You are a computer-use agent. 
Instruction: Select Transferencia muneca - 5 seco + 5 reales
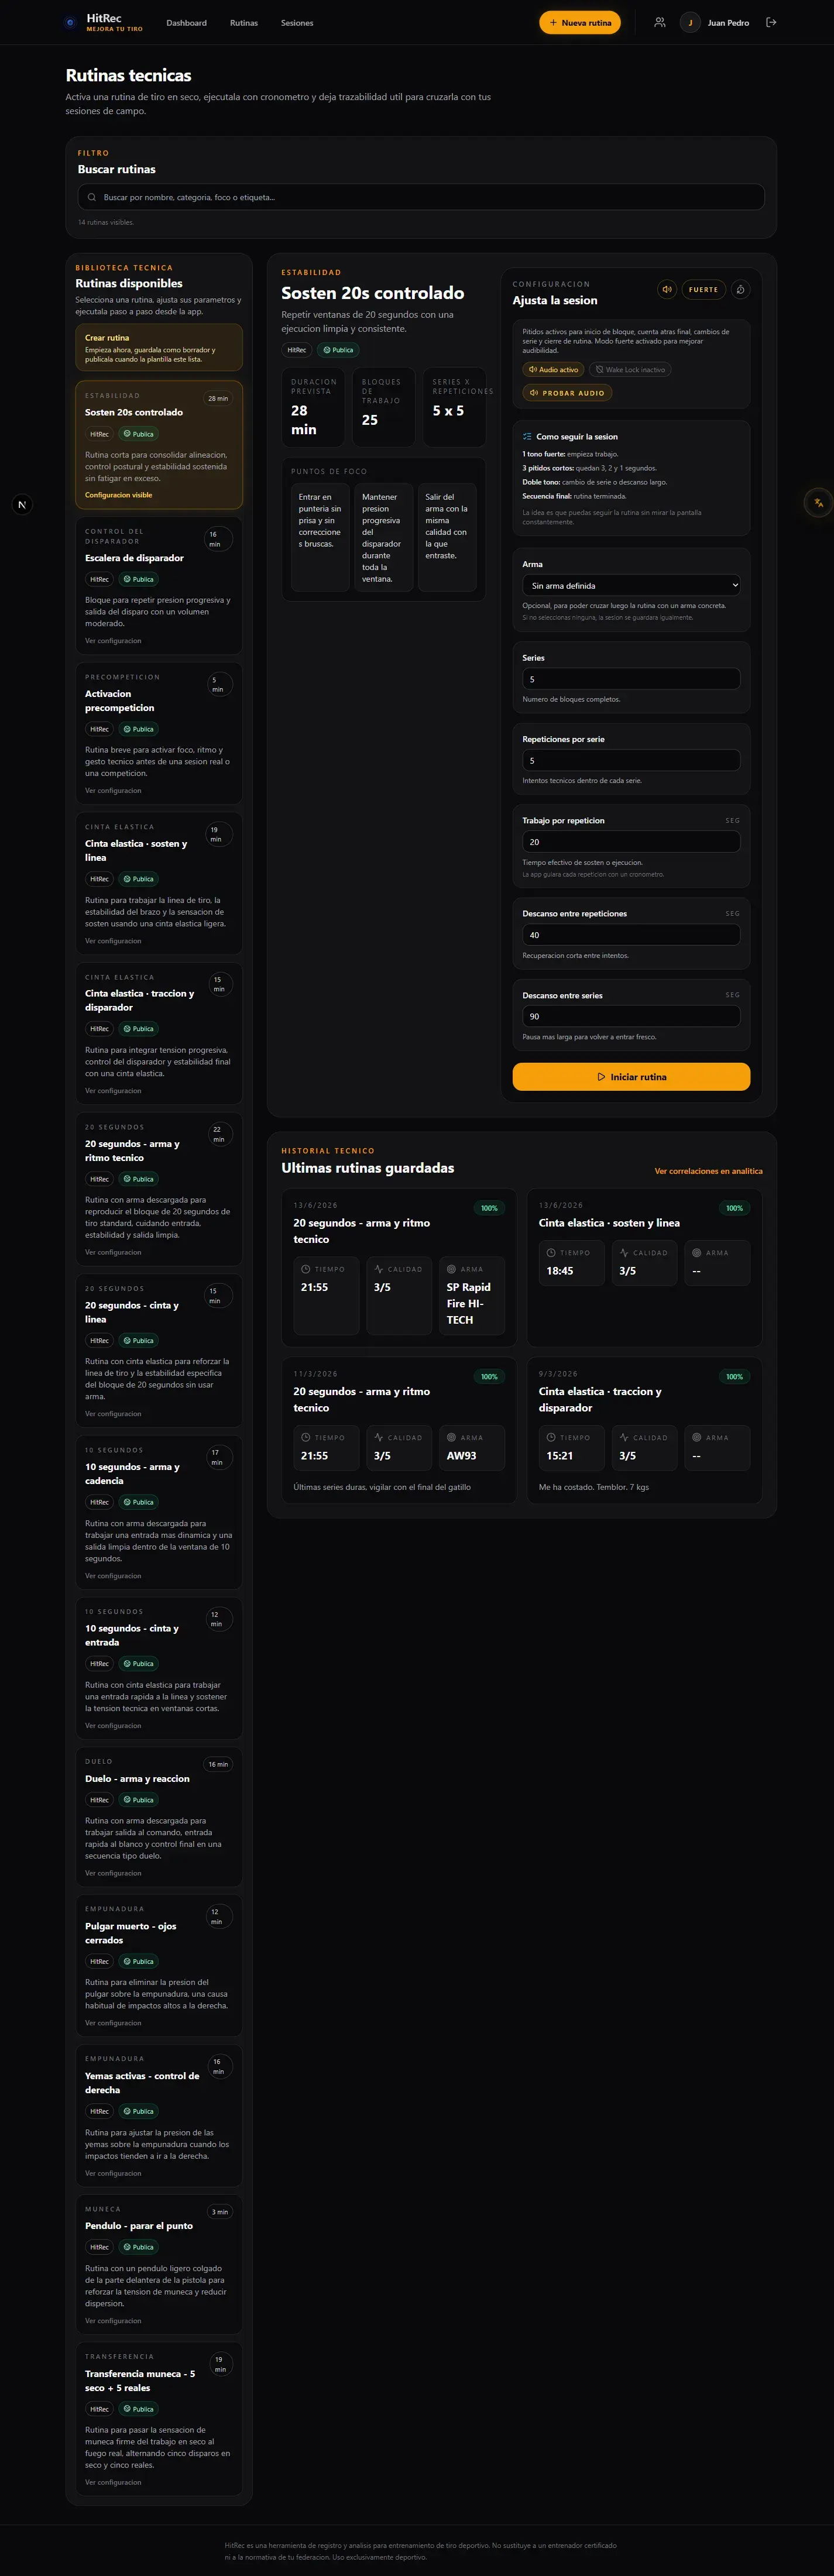pos(159,2419)
